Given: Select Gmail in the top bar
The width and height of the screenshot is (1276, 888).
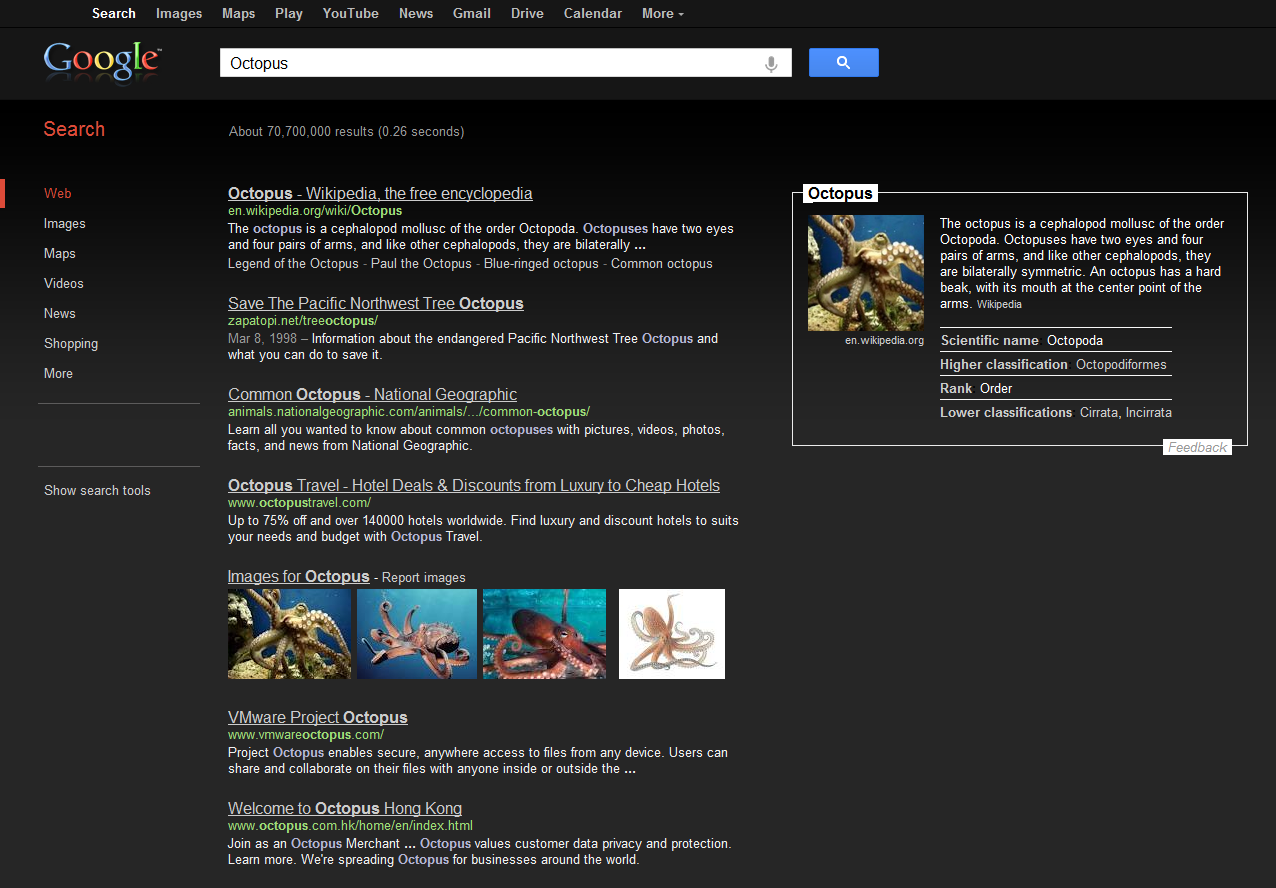Looking at the screenshot, I should pyautogui.click(x=471, y=14).
